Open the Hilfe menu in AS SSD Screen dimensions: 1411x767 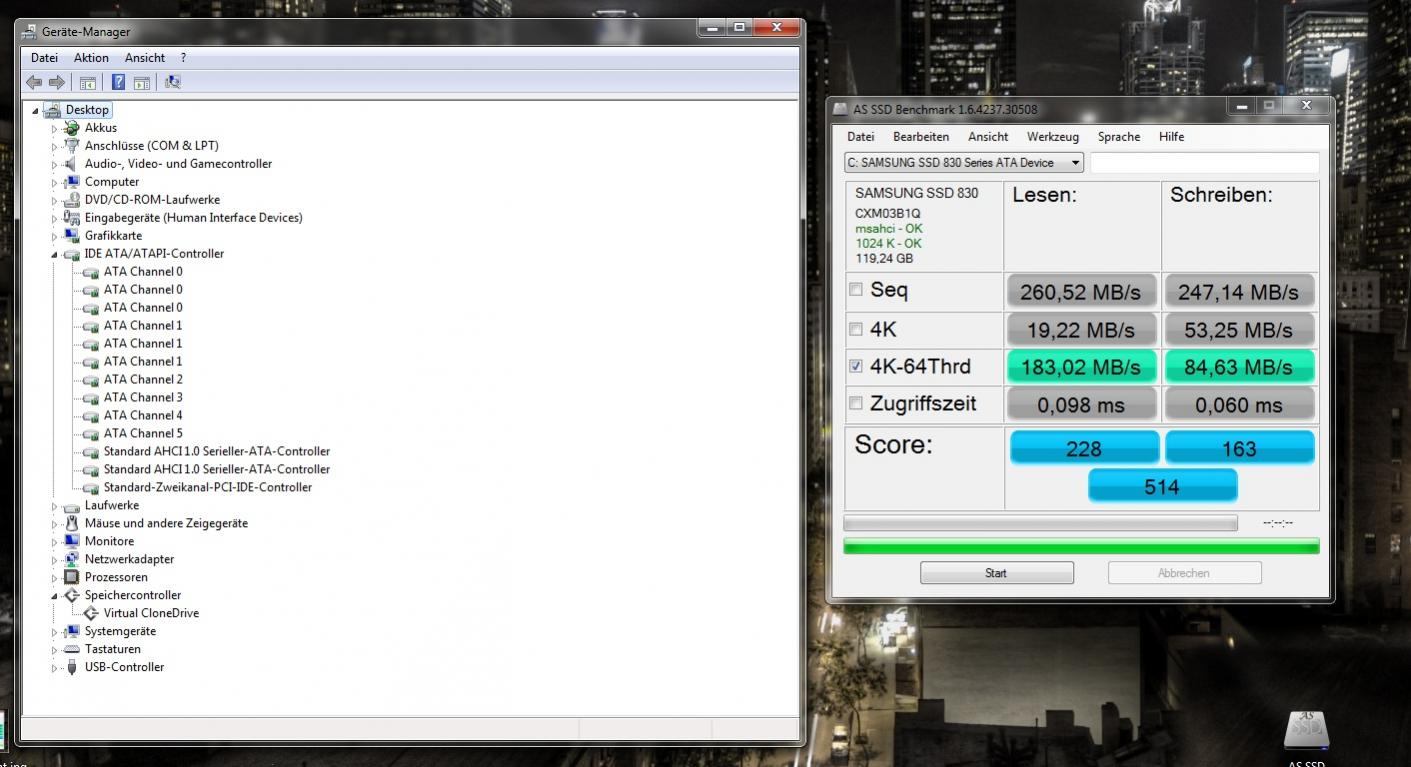(x=1171, y=137)
